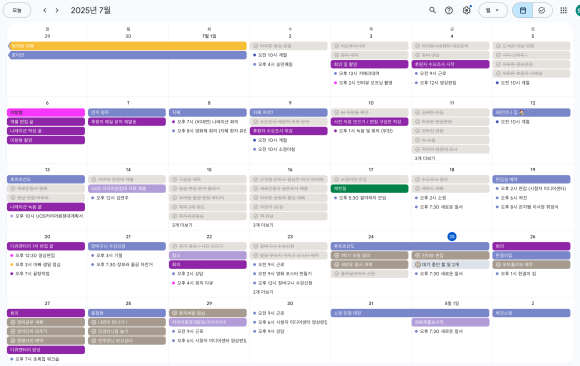Viewport: 580px width, 366px height.
Task: Open 오후 7시 초록집 워크숍 on July 27
Action: coord(36,359)
